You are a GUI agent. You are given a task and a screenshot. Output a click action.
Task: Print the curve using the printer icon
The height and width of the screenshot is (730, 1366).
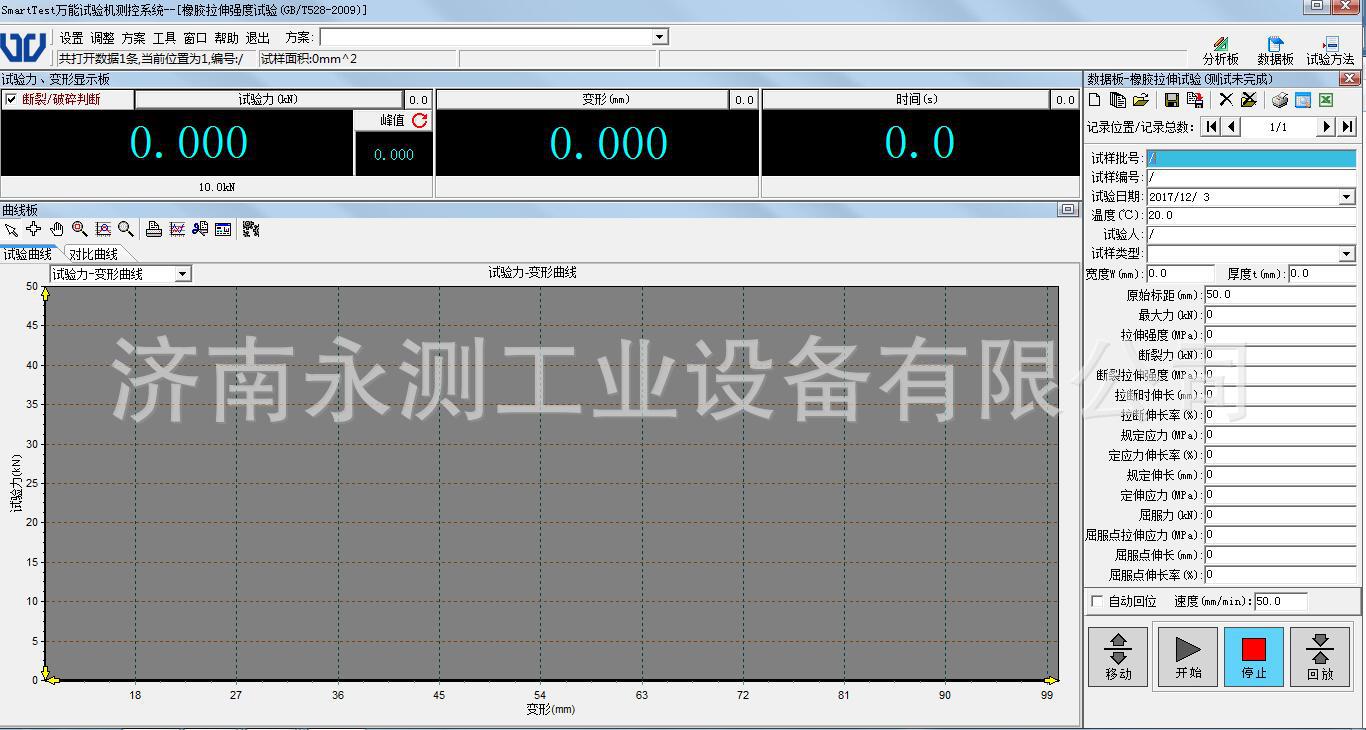[x=154, y=230]
